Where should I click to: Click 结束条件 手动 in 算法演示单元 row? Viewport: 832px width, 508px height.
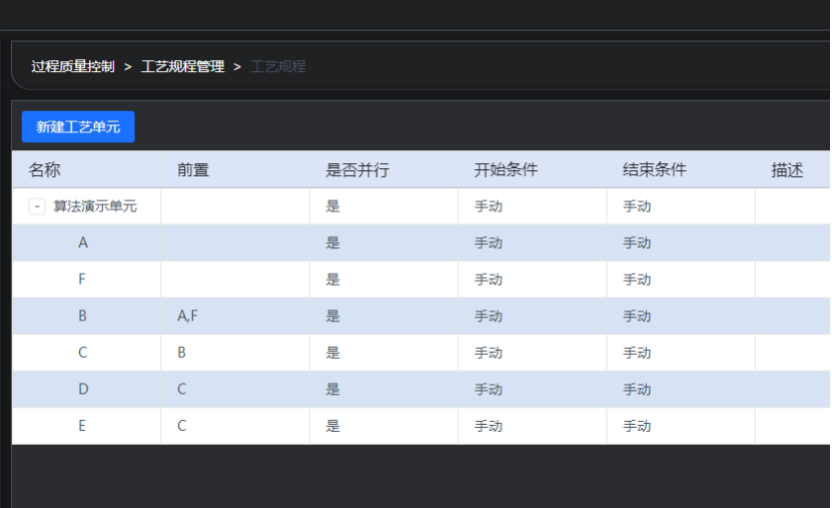point(637,206)
